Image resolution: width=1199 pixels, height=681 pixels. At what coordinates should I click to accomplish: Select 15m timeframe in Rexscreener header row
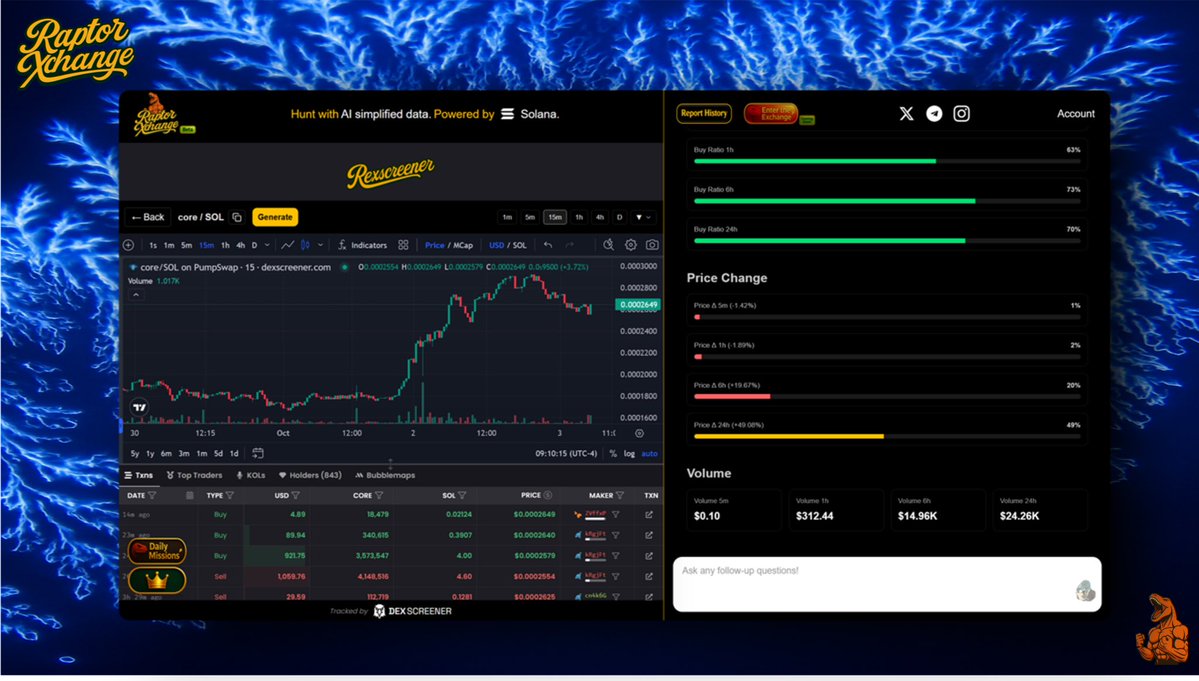pos(554,217)
